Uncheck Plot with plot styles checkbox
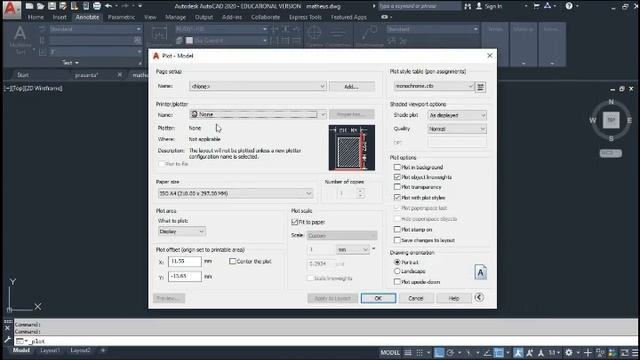This screenshot has width=640, height=360. [397, 197]
